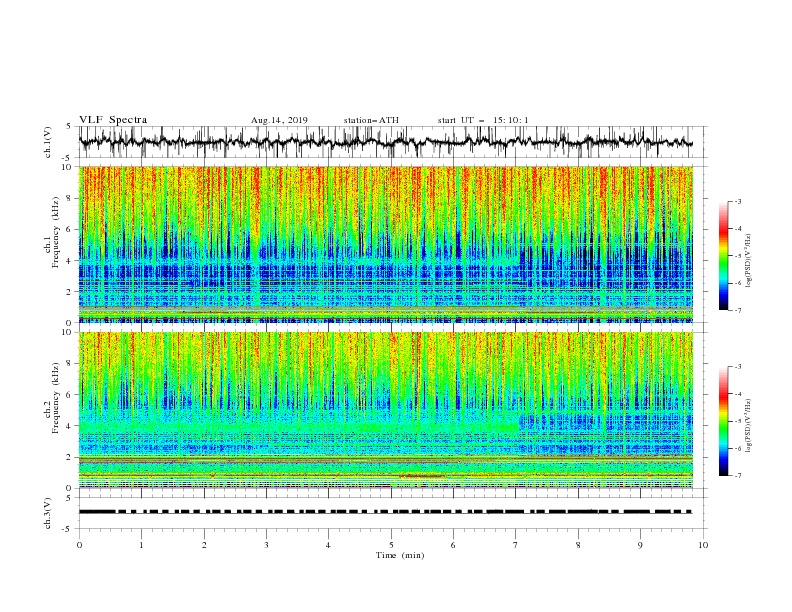Click the ch.1 "Frequency (kHz)" axis label
The image size is (792, 612).
pos(56,233)
